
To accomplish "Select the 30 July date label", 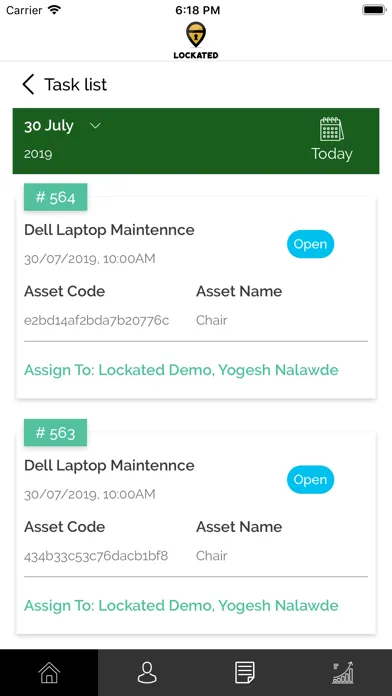I will [x=49, y=126].
